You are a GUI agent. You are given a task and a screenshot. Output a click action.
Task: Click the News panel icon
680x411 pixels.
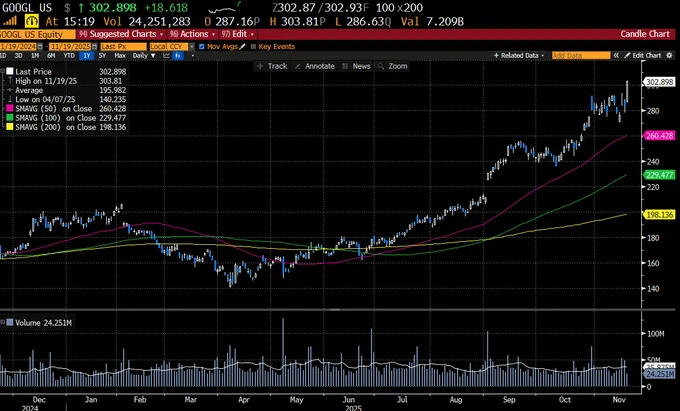click(x=345, y=66)
